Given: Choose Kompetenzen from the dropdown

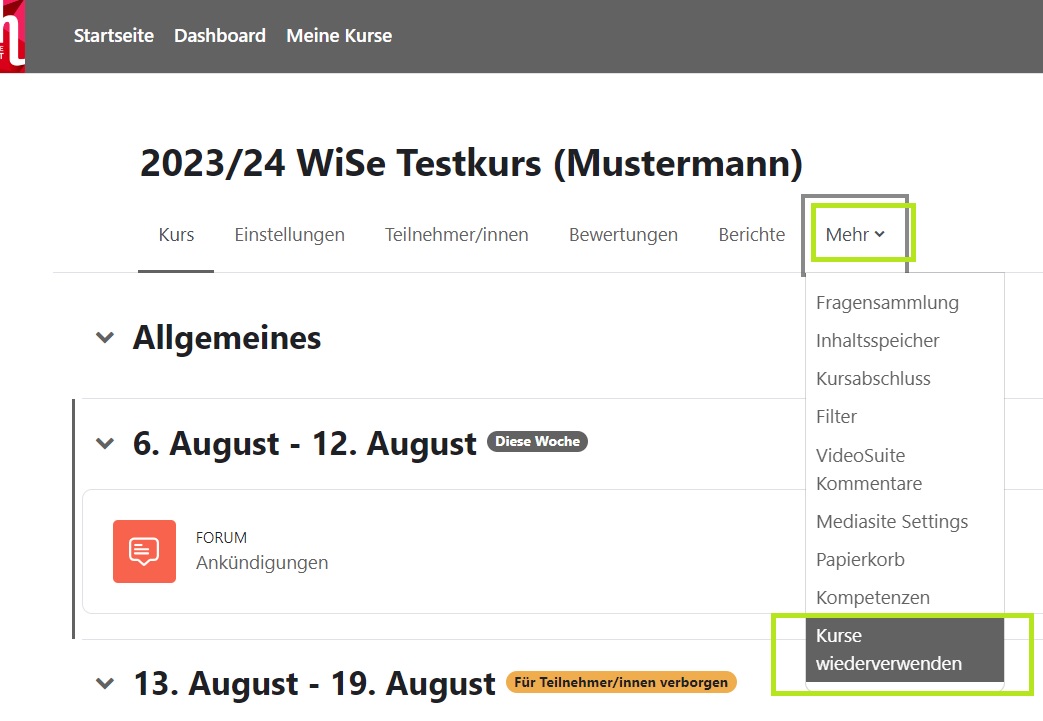Looking at the screenshot, I should [872, 597].
